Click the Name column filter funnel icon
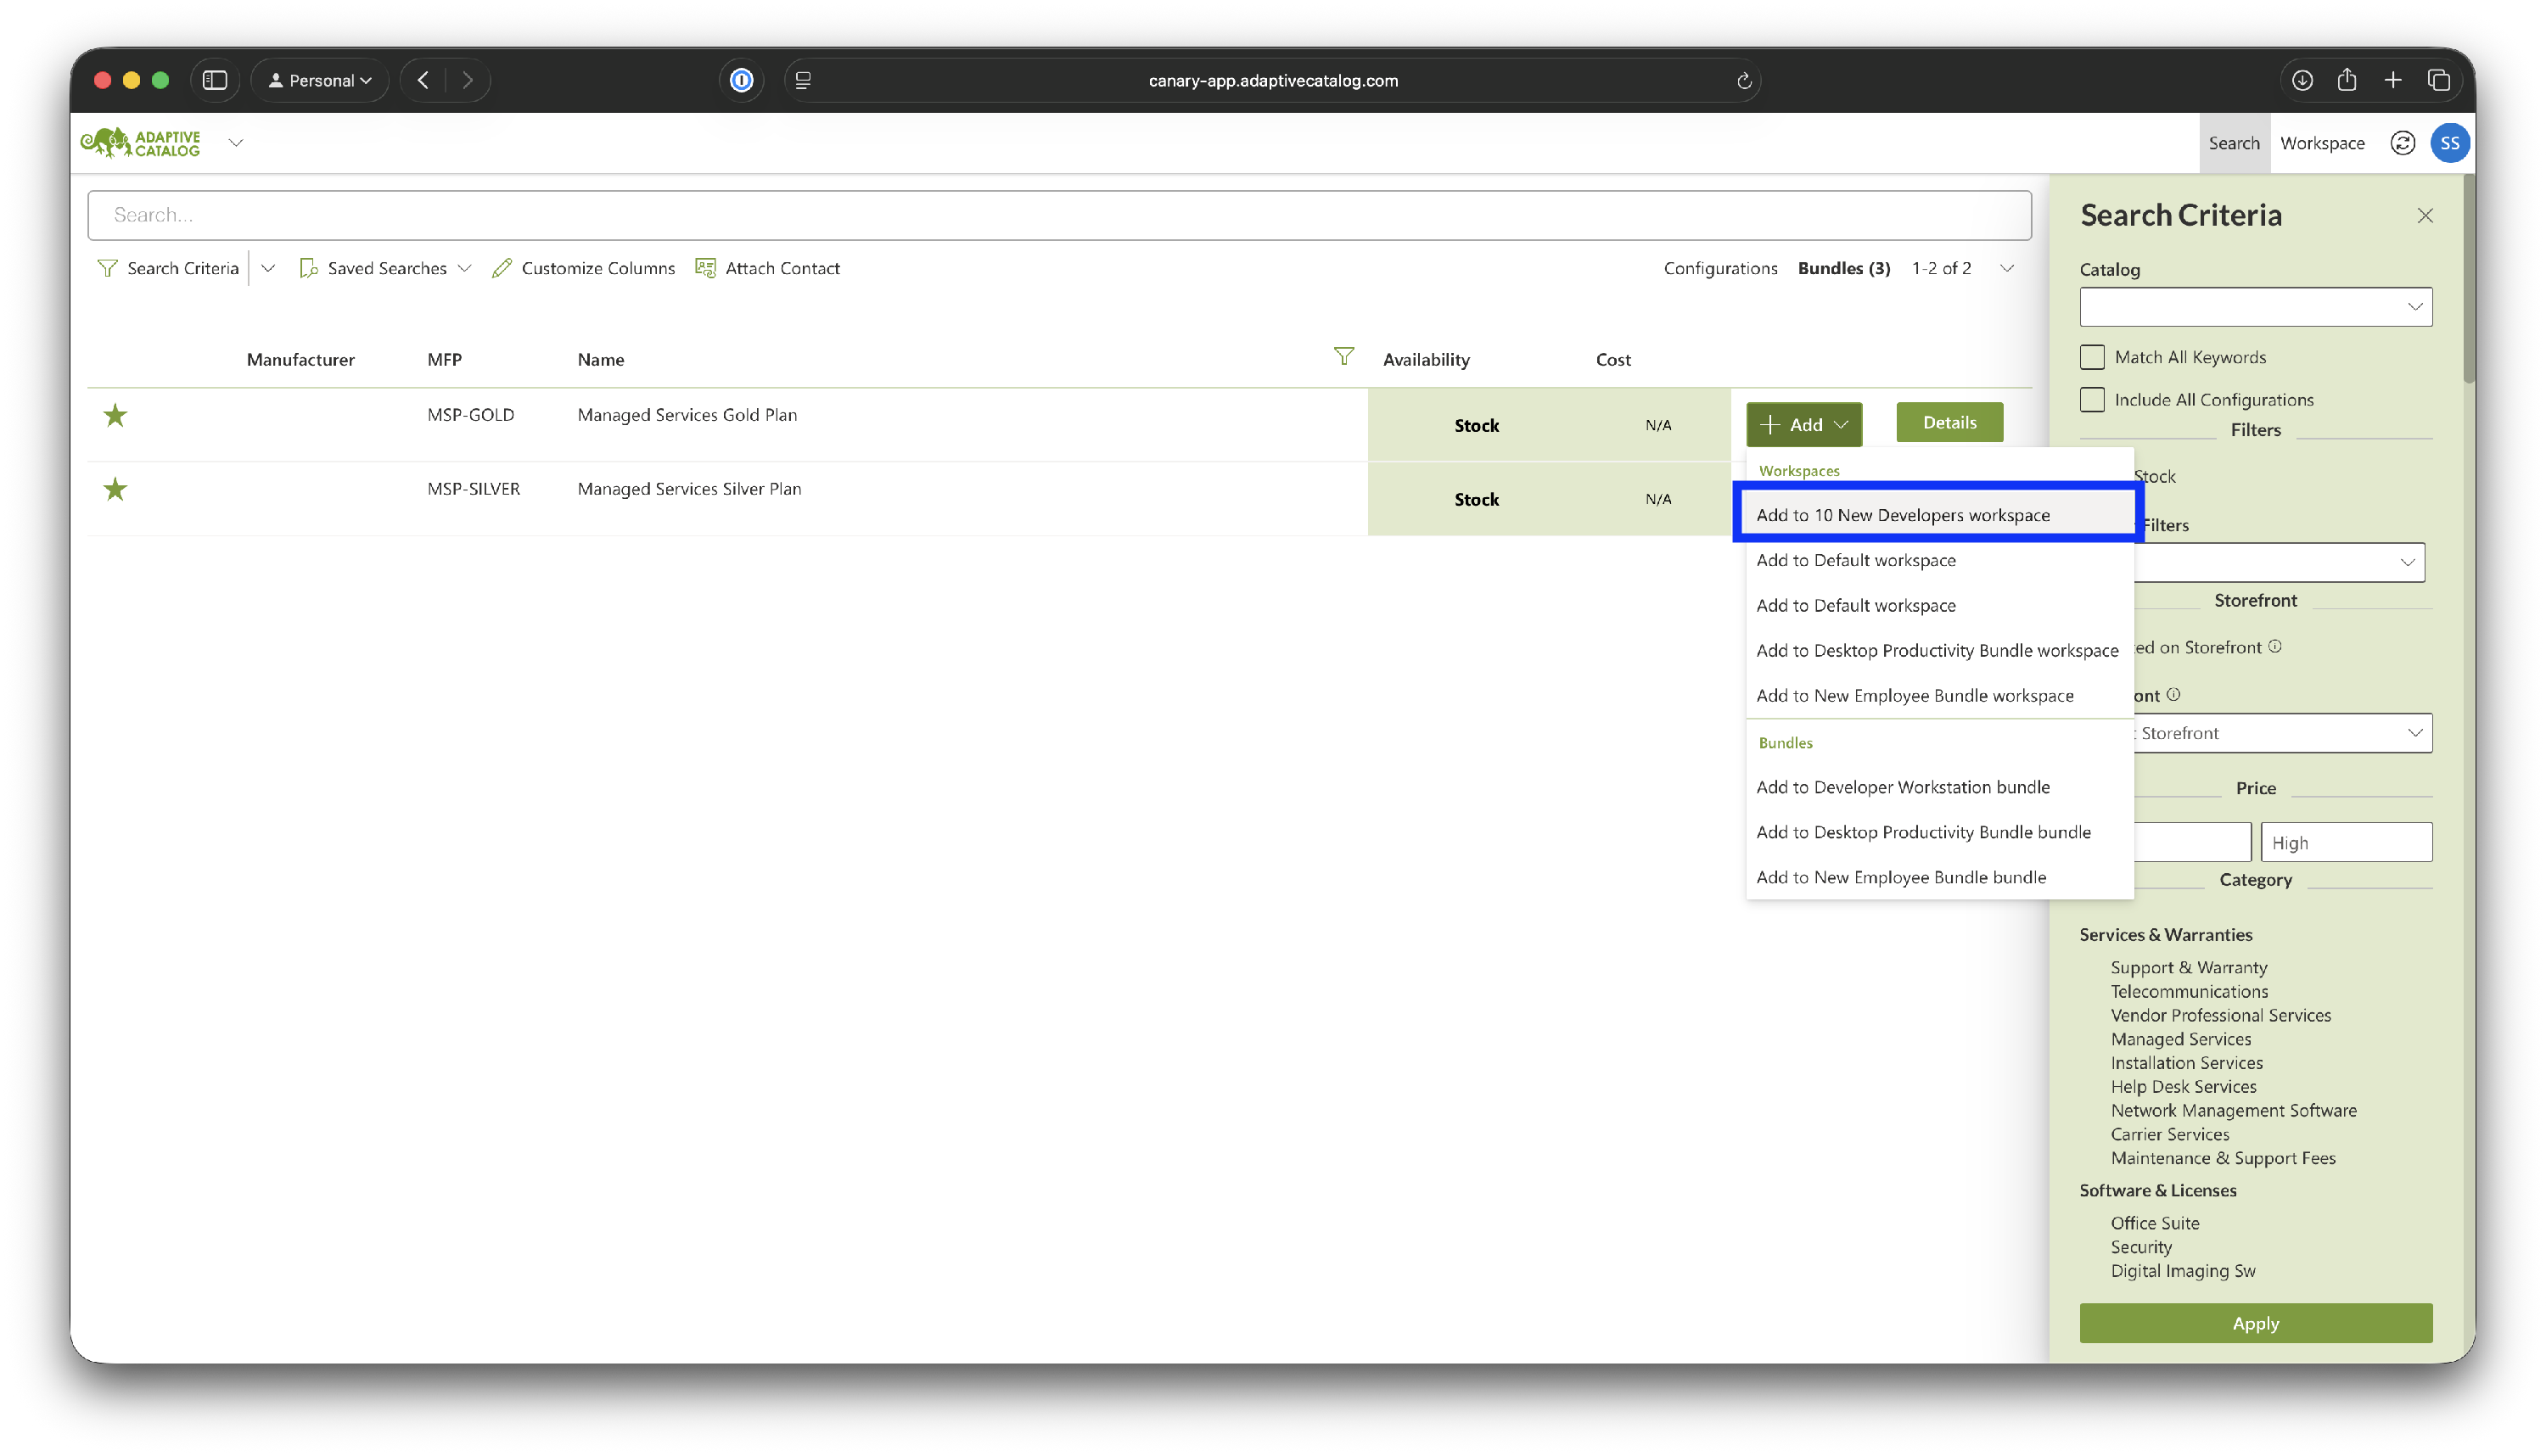 1343,357
